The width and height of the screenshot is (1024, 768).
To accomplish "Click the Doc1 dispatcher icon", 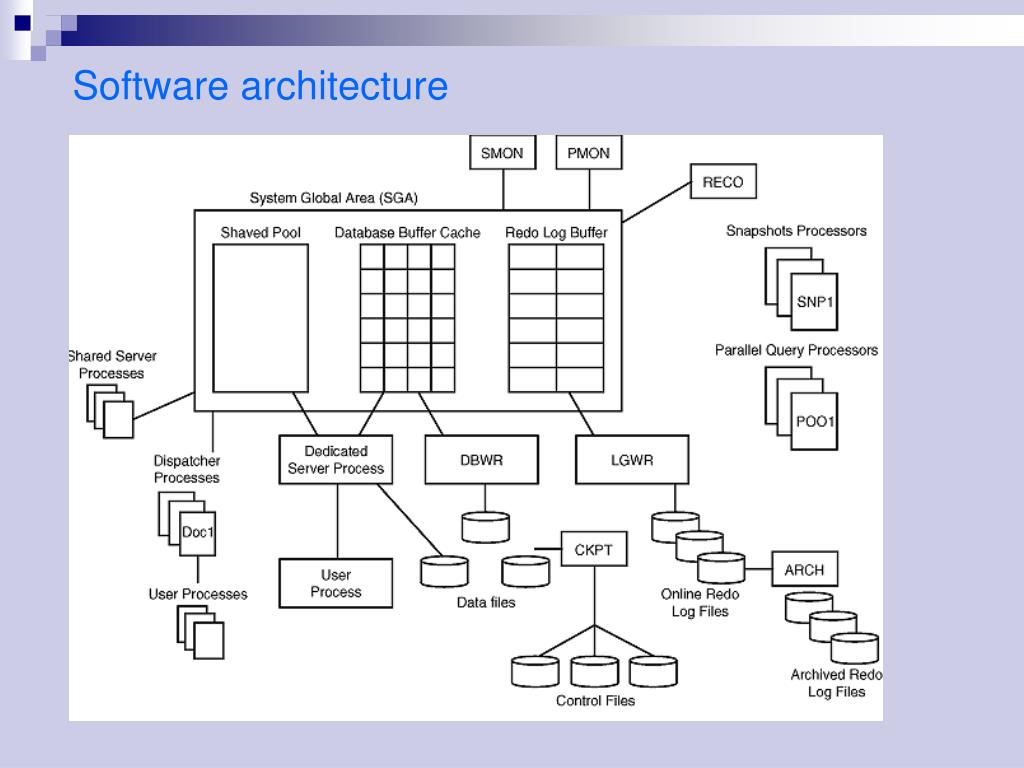I will click(x=187, y=524).
